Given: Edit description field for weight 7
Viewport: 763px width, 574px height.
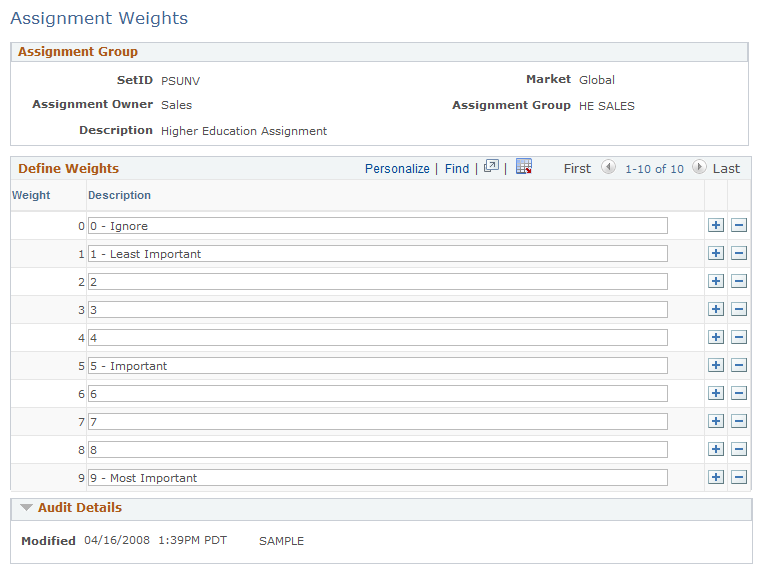Looking at the screenshot, I should tap(378, 421).
